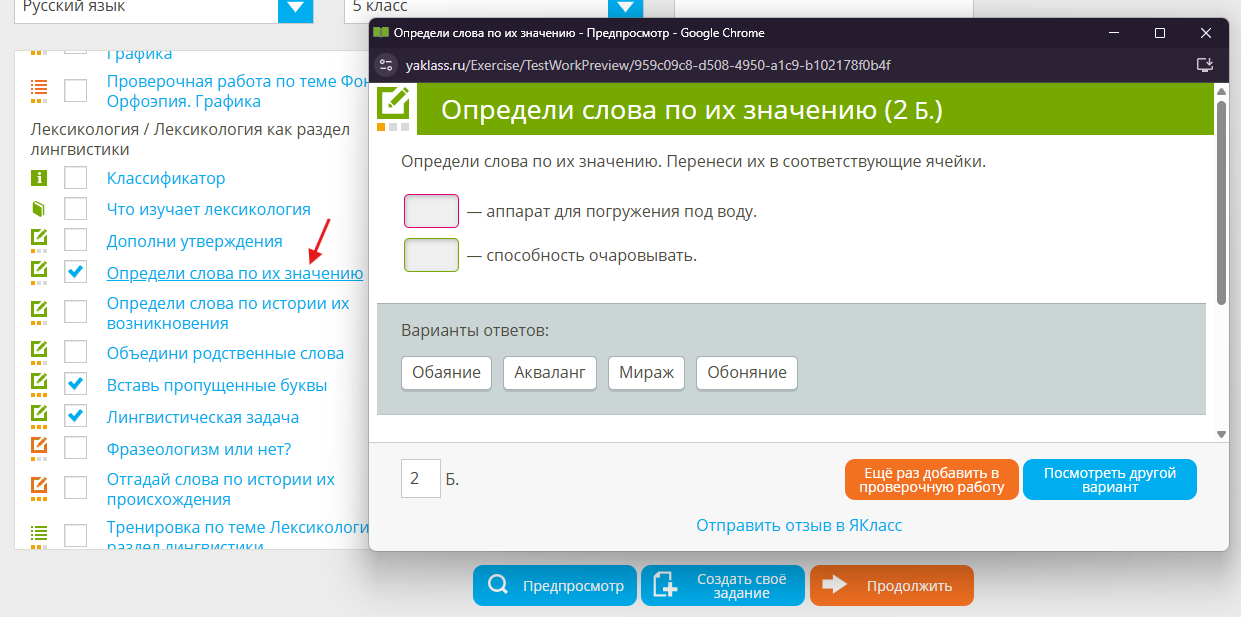Image resolution: width=1241 pixels, height=617 pixels.
Task: Click the install app icon in Chrome address bar
Action: click(x=1205, y=65)
